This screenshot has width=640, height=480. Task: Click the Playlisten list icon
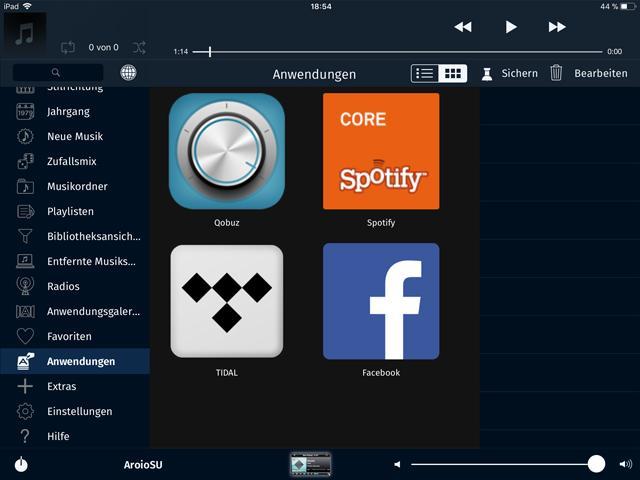[x=25, y=211]
